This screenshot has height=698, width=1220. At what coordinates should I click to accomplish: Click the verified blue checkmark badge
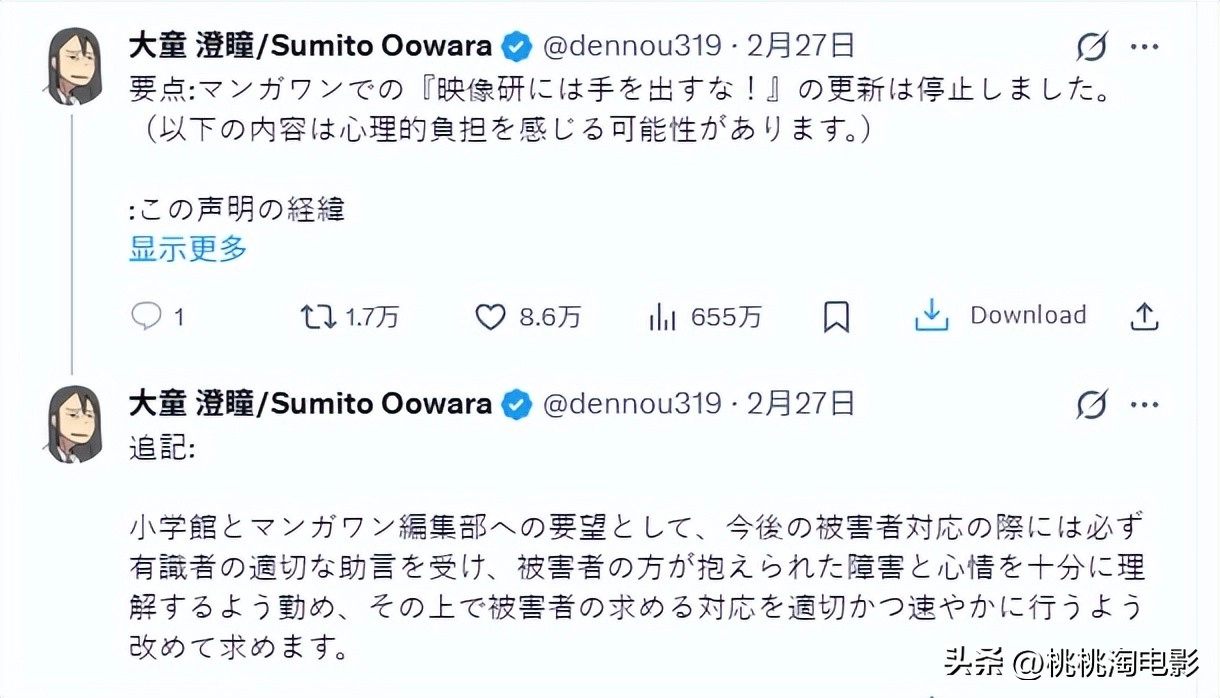pos(515,45)
